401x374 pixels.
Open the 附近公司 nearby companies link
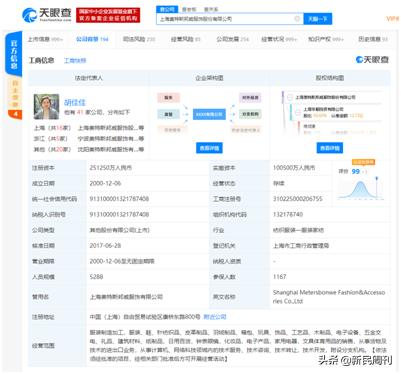[215, 317]
